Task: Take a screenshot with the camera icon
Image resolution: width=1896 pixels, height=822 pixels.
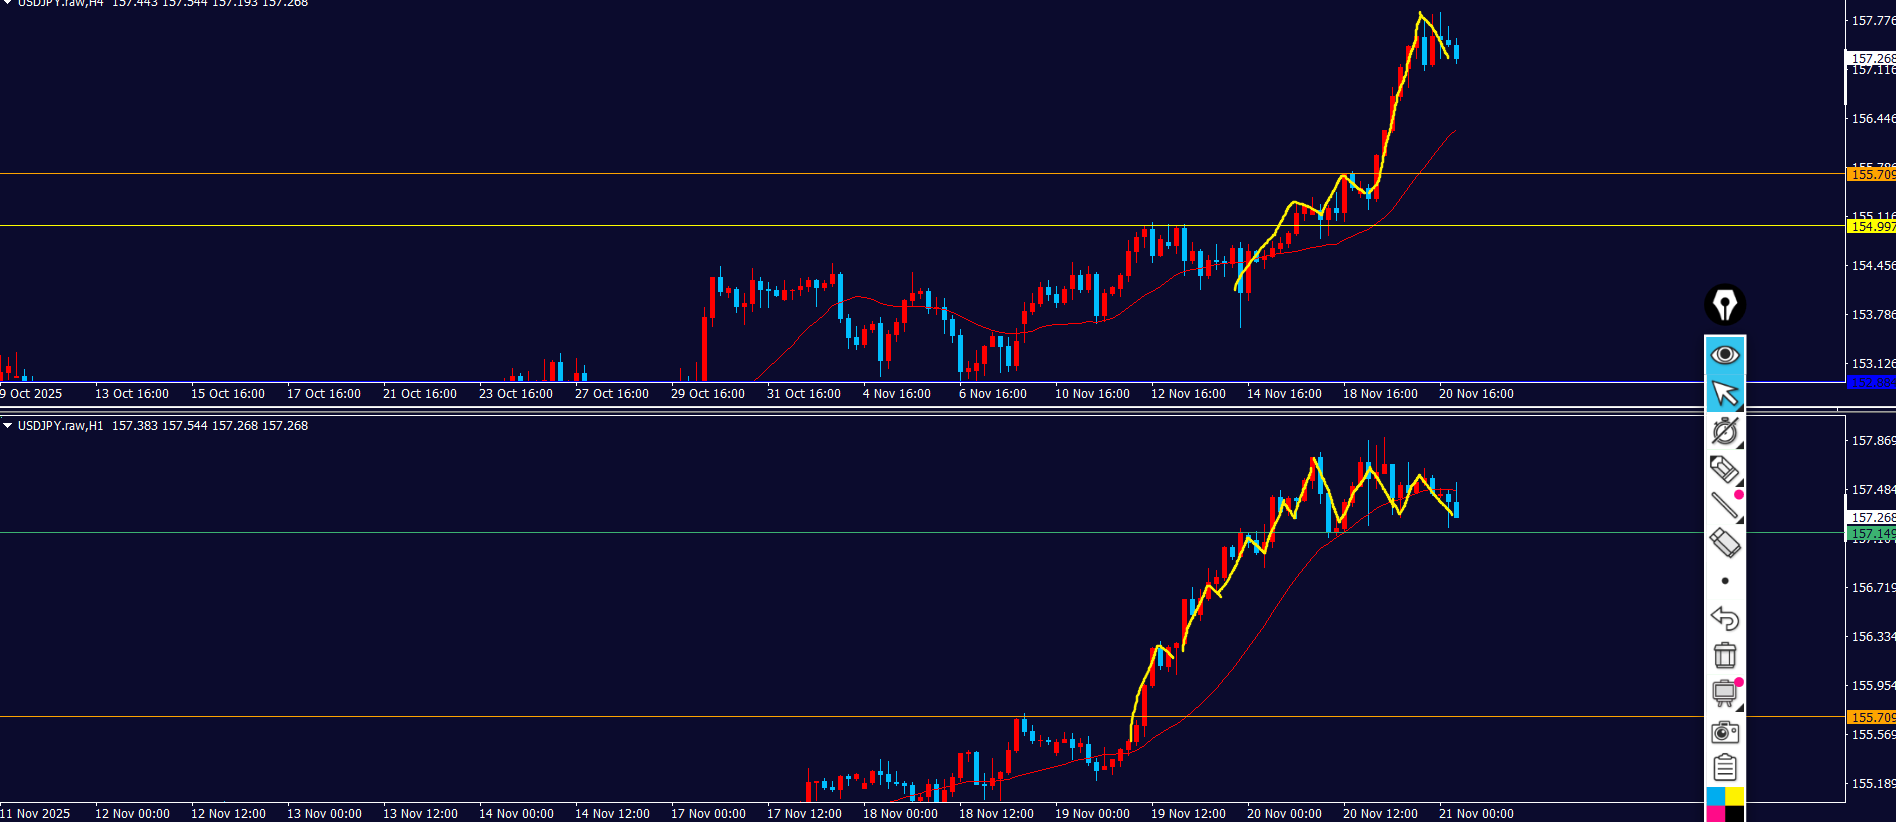Action: 1724,732
